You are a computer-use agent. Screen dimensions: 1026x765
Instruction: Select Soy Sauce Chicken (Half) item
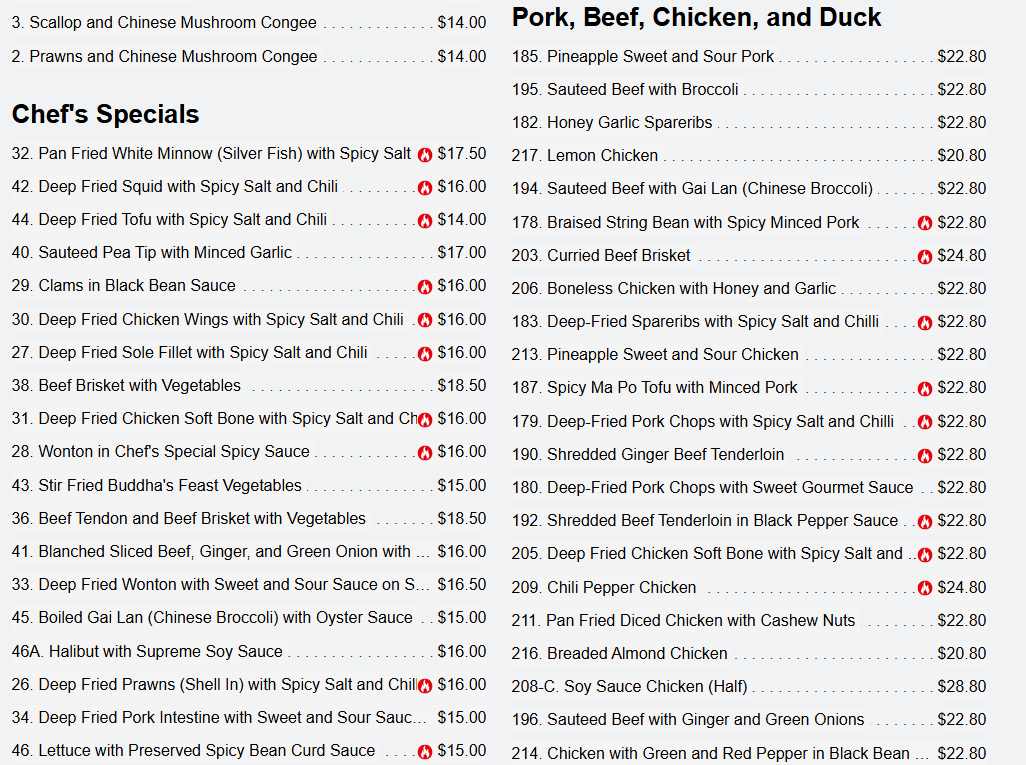tap(749, 686)
